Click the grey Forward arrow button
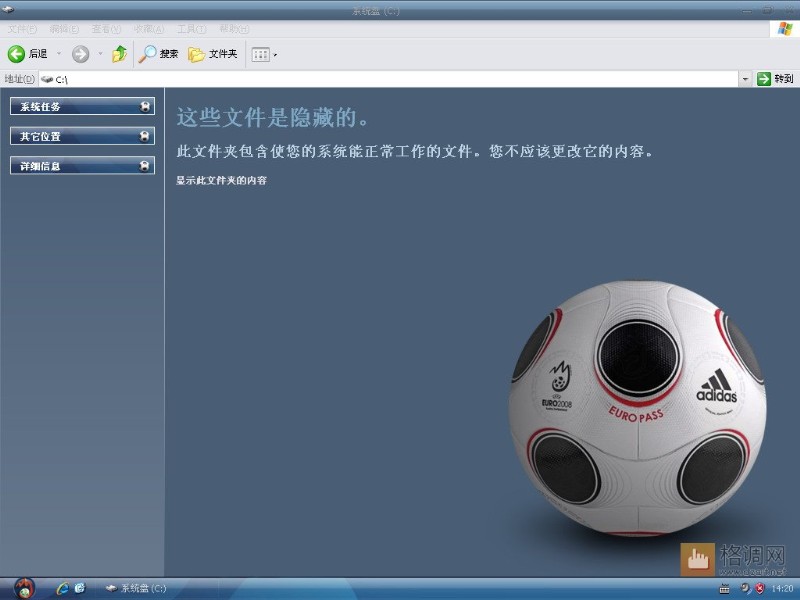Screen dimensions: 800x600 [80, 54]
